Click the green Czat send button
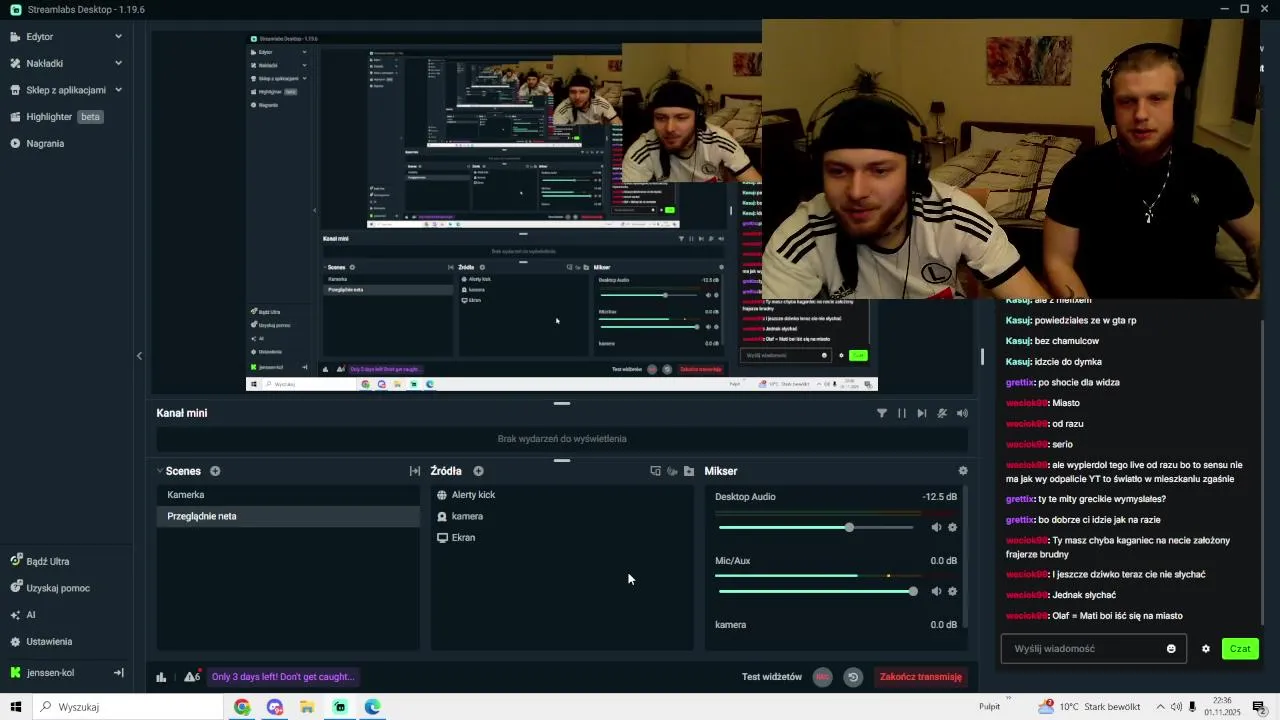Screen dimensions: 1280x720 [1240, 649]
